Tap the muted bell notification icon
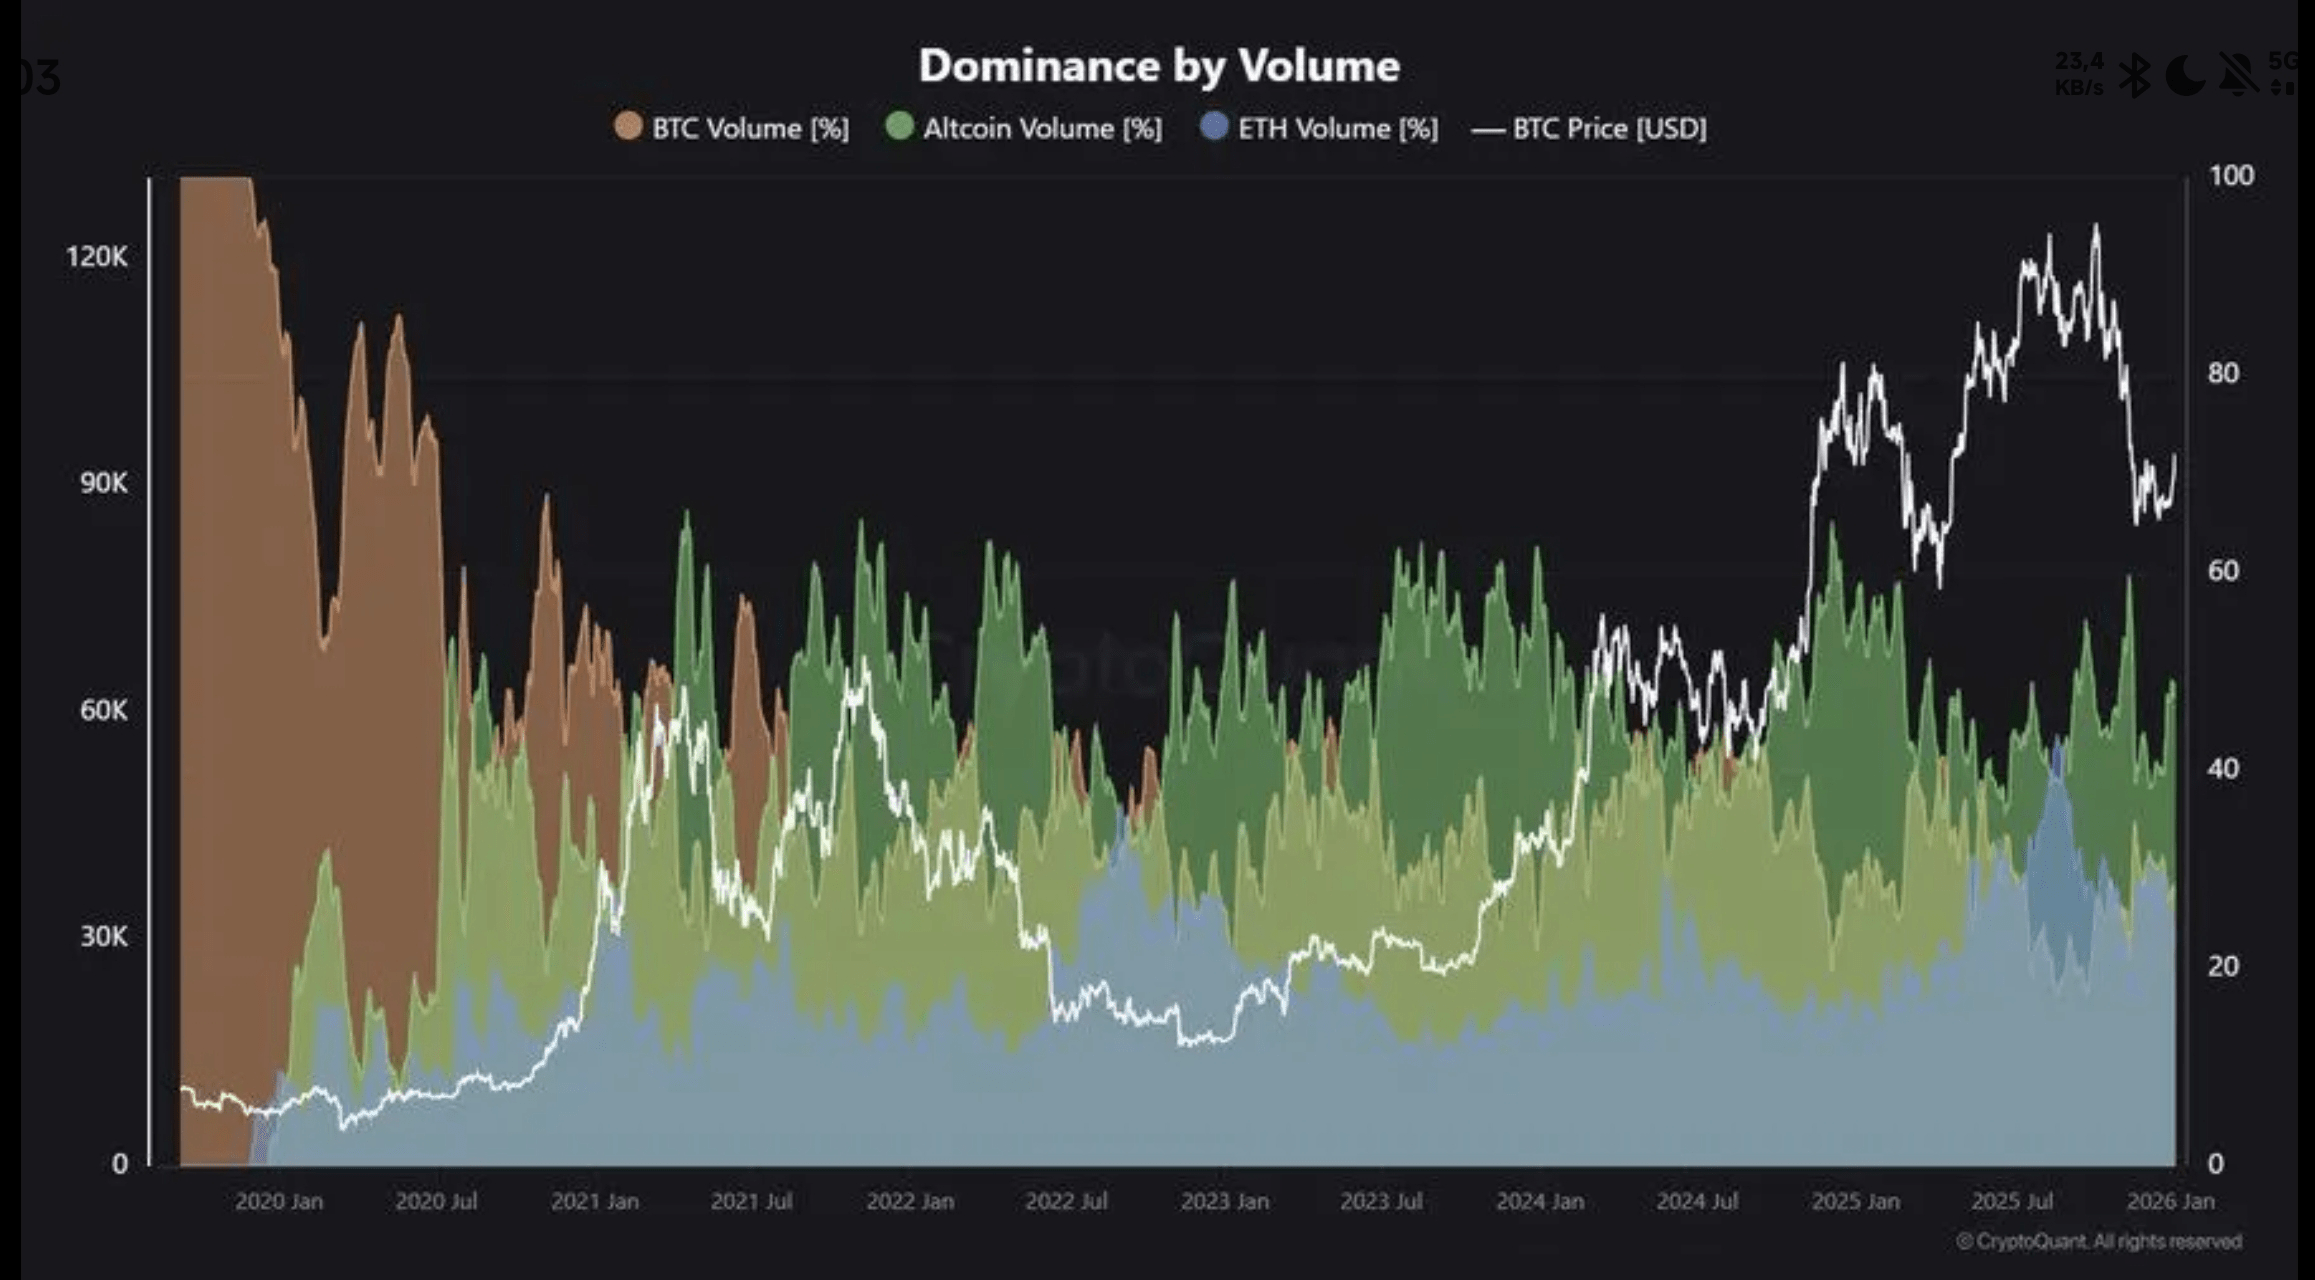 point(2238,75)
